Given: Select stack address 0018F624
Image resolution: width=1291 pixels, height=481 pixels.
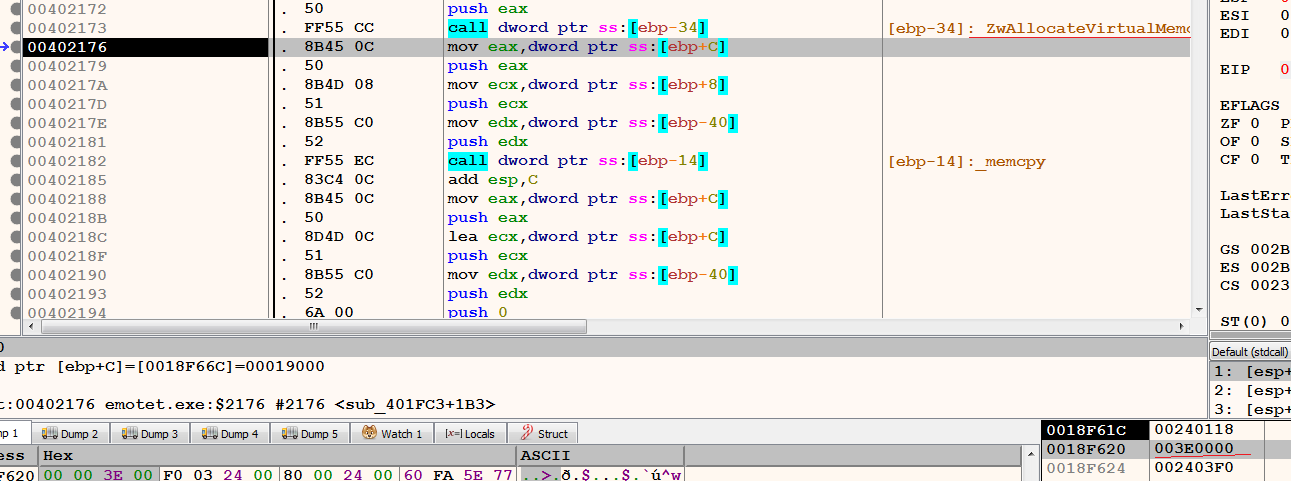Looking at the screenshot, I should click(1085, 468).
